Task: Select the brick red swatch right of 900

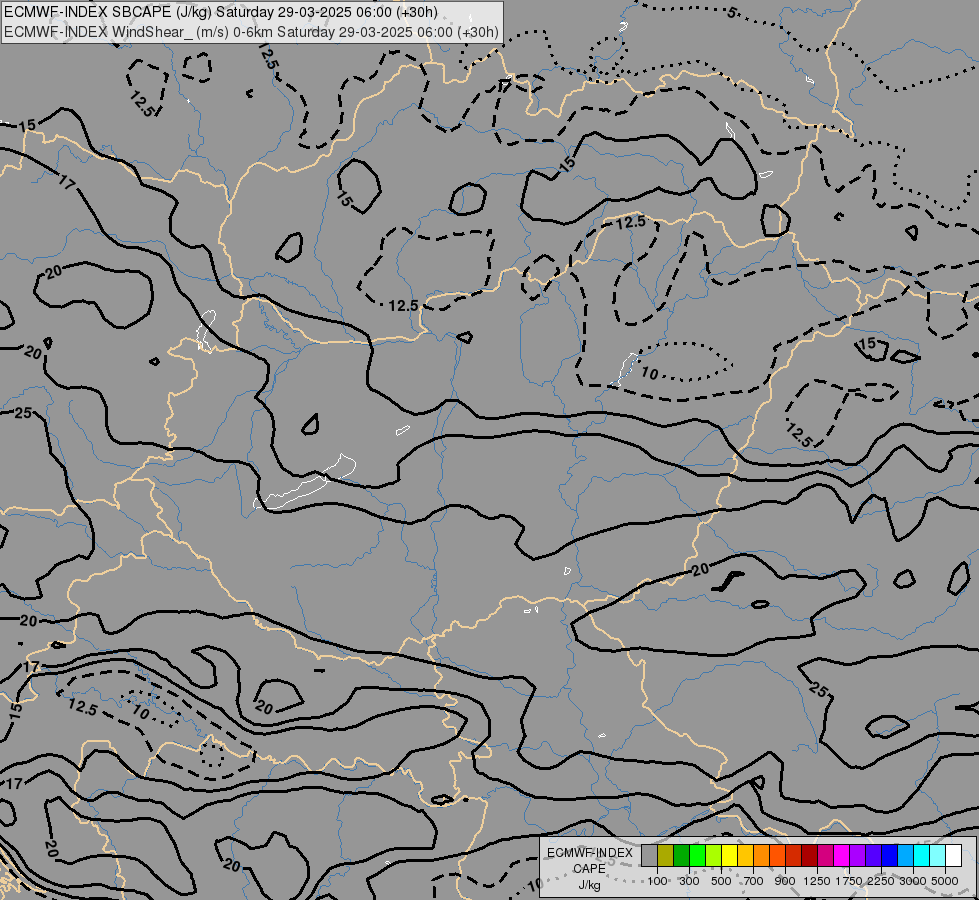Action: [794, 855]
